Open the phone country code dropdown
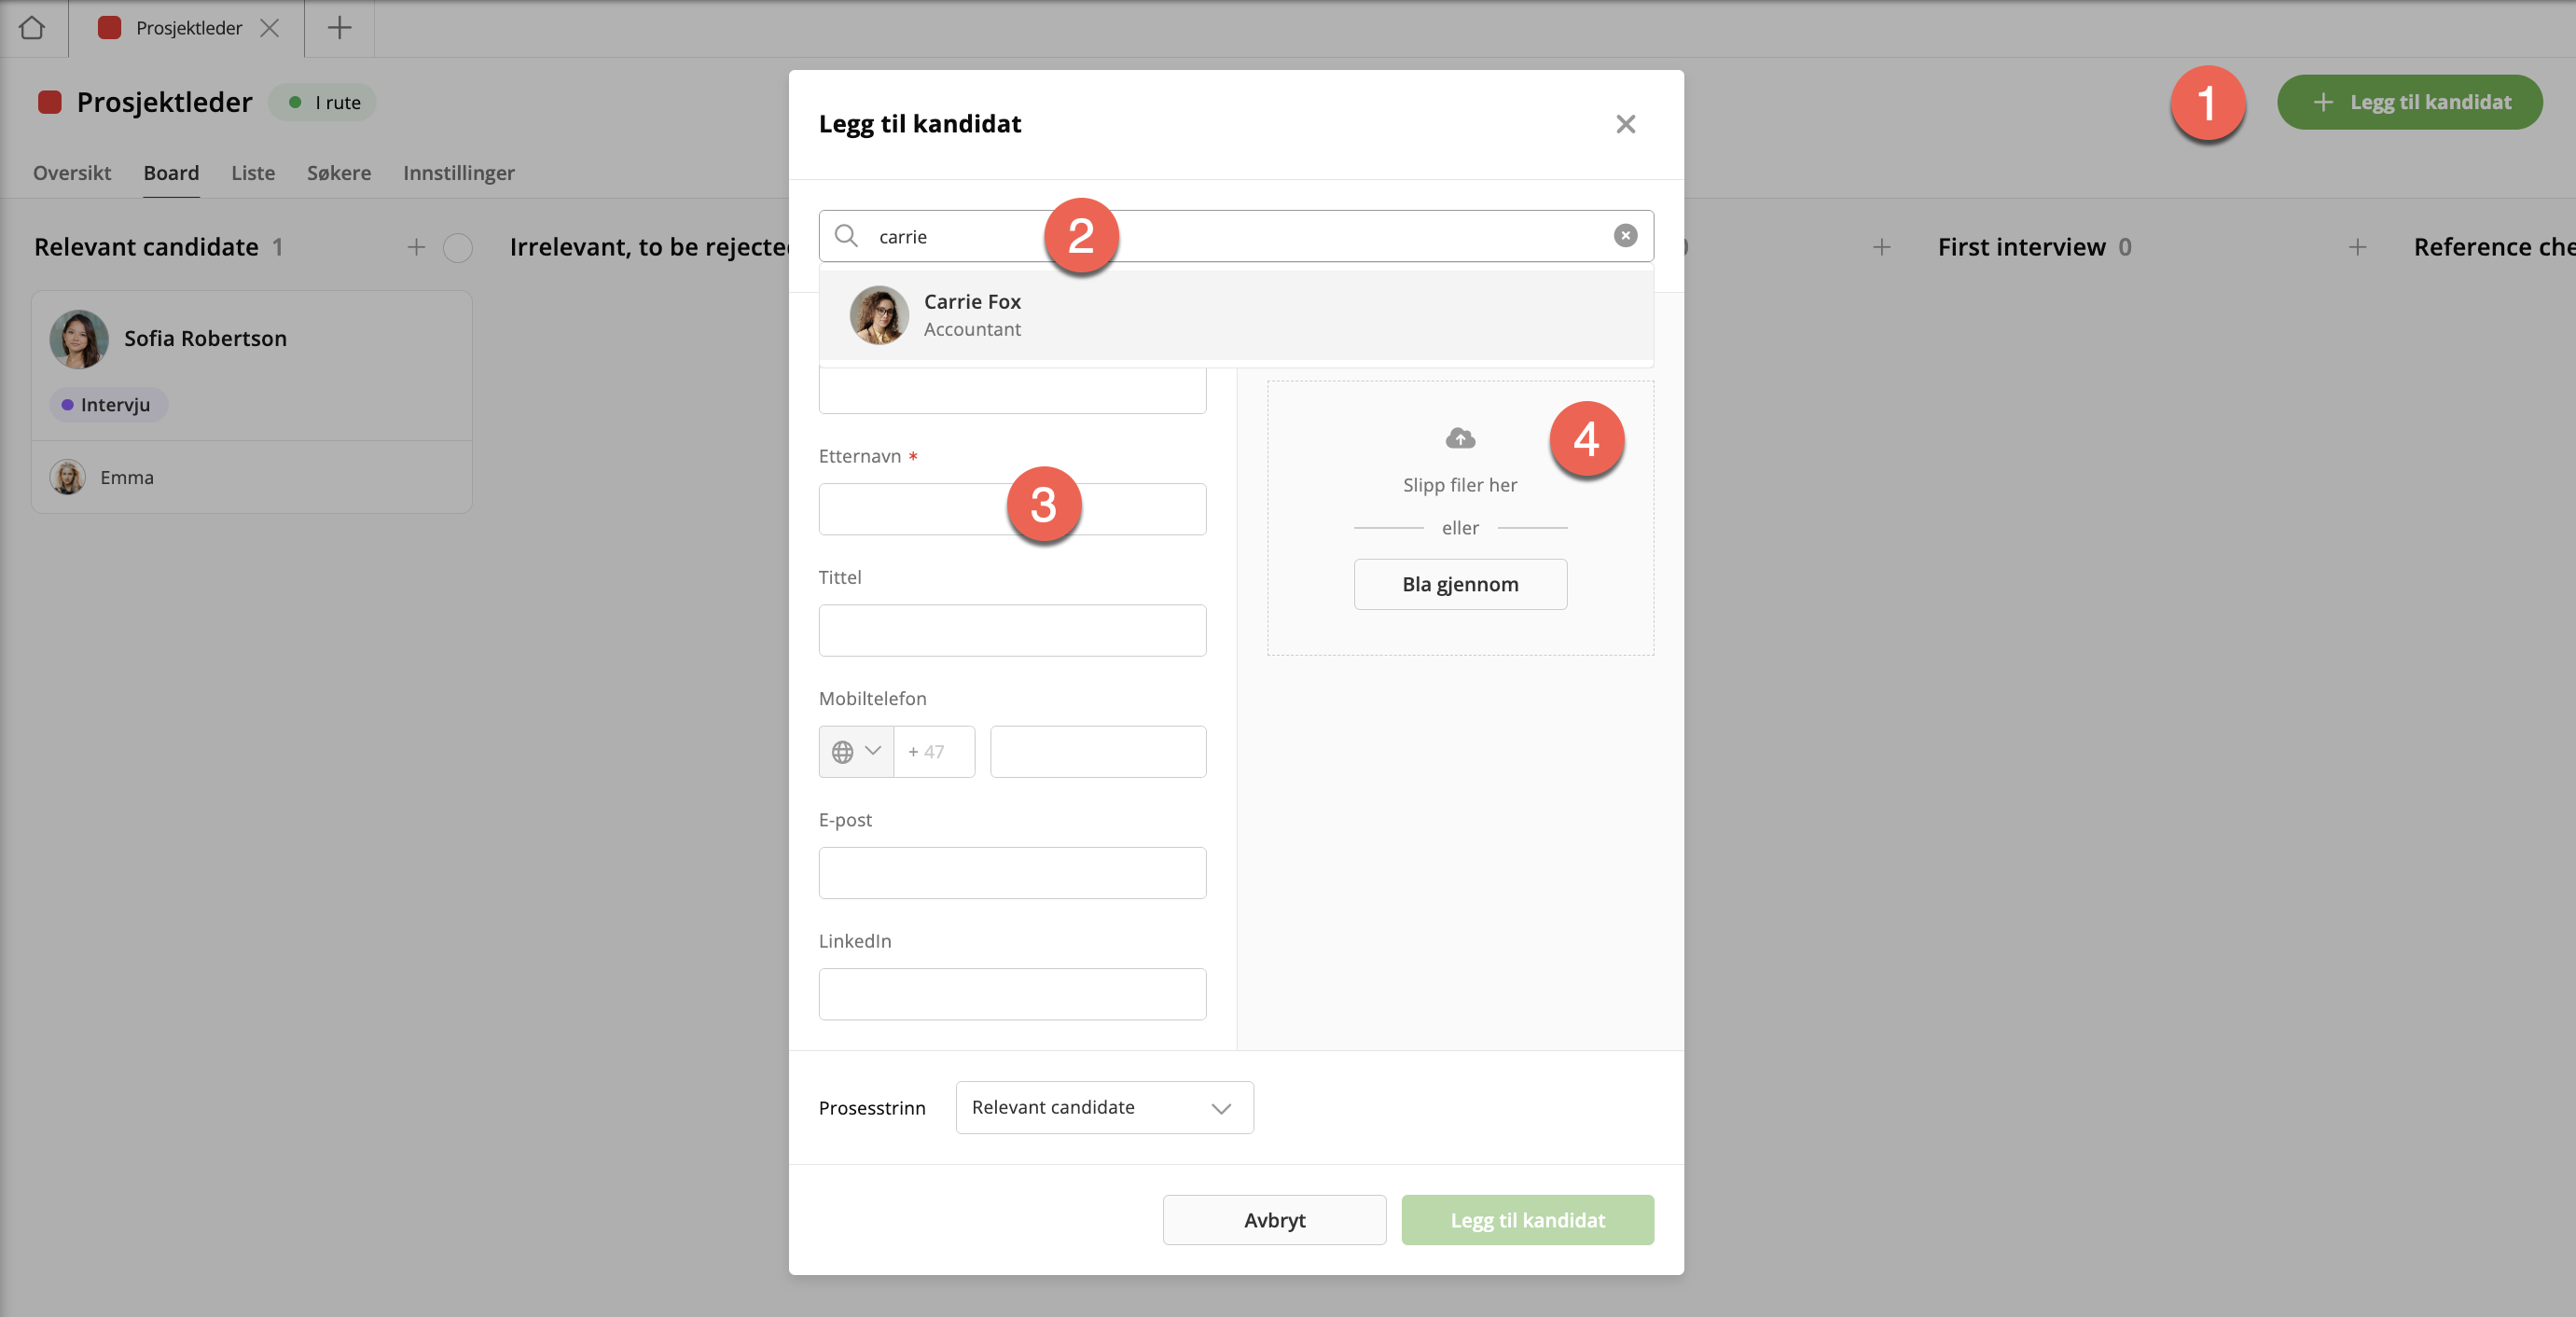Screen dimensions: 2576x1317 (856, 751)
